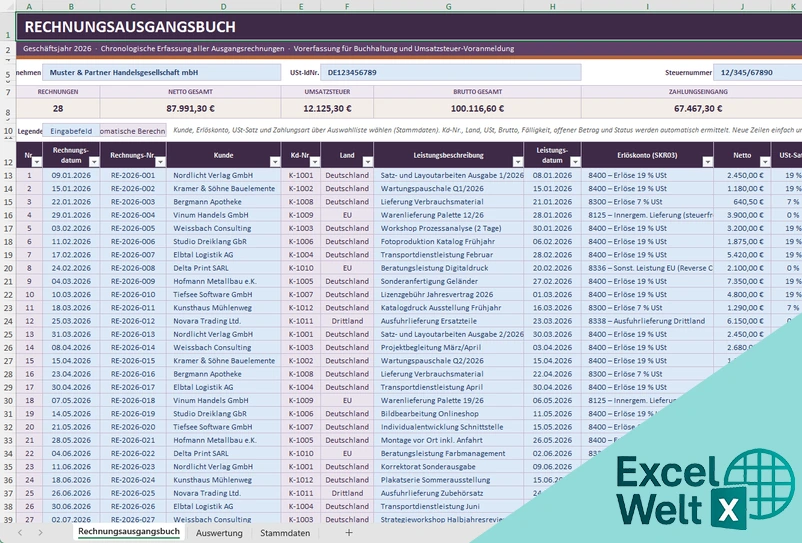Click the USt-IdNr. field DE123456789
The image size is (802, 543).
[451, 73]
